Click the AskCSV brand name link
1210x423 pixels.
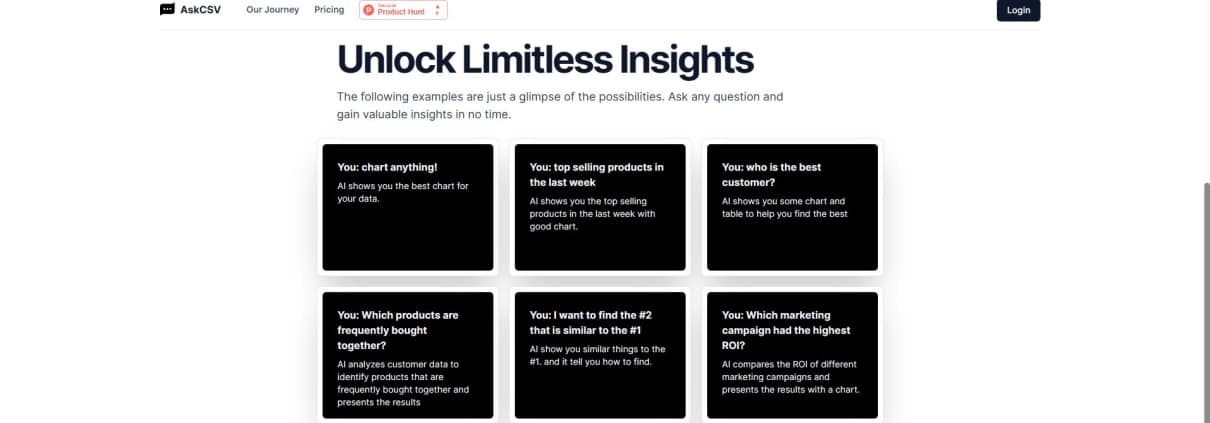pyautogui.click(x=201, y=10)
